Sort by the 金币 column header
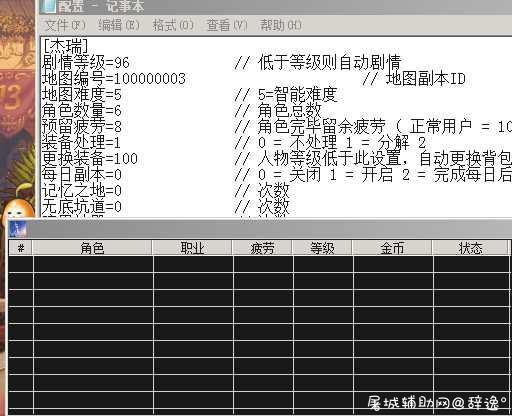 click(x=392, y=248)
